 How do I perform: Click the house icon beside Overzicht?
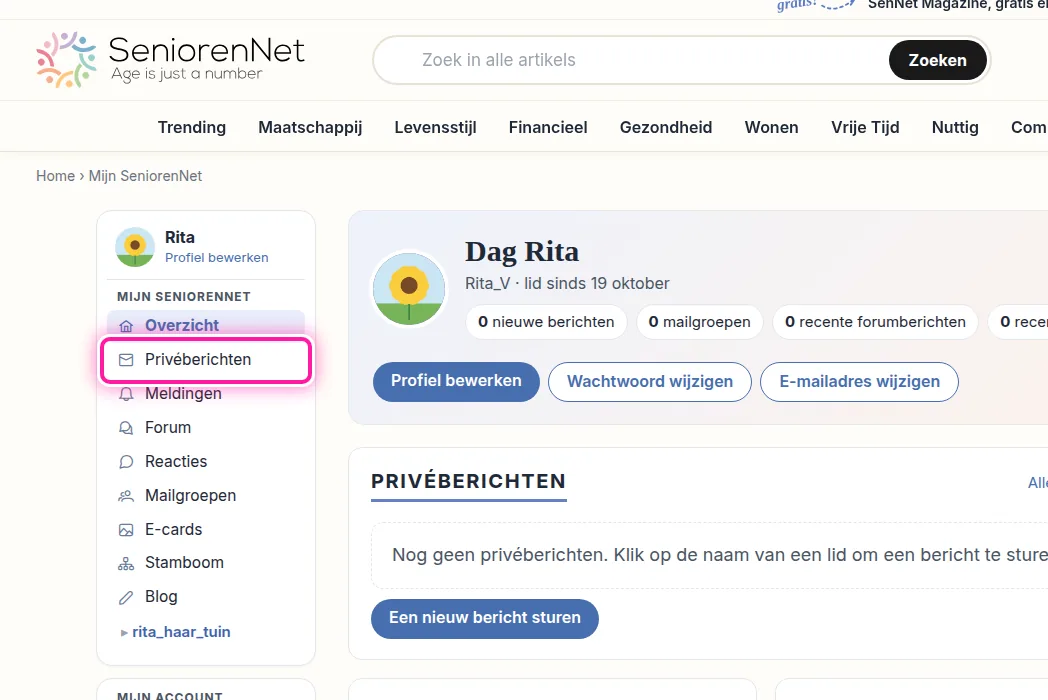126,326
